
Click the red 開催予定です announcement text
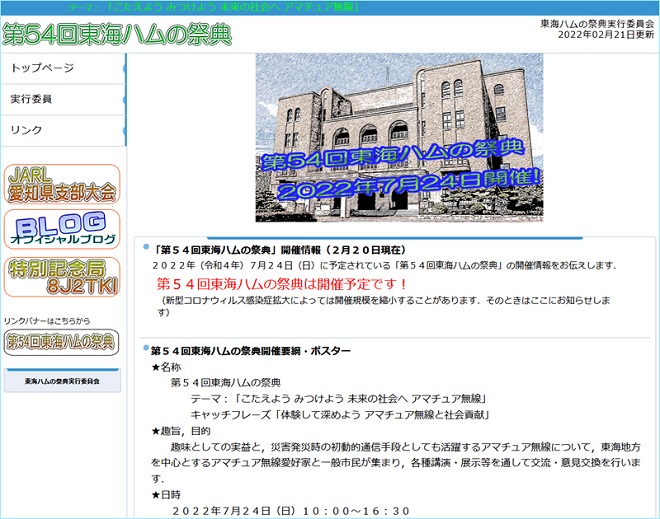pyautogui.click(x=282, y=284)
